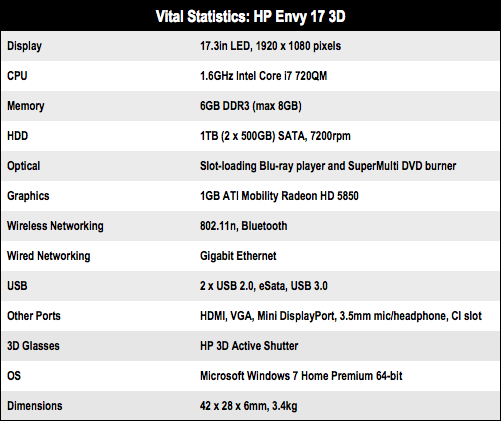Viewport: 501px width, 421px height.
Task: Select the Wireless Networking label
Action: click(x=55, y=226)
